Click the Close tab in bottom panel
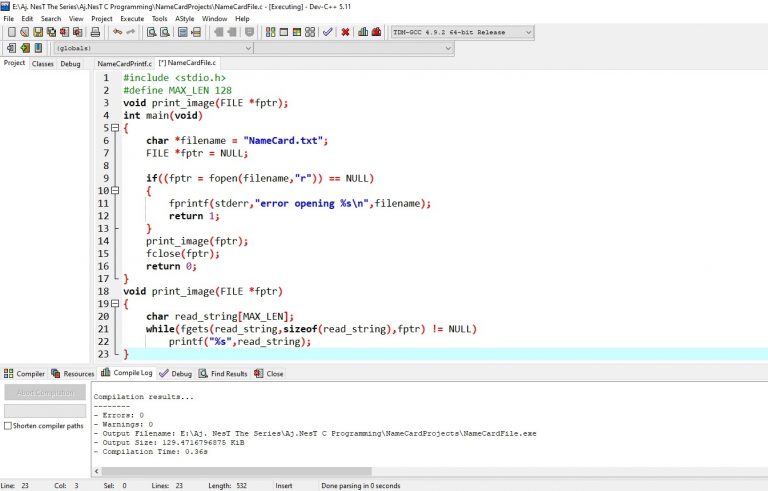This screenshot has width=768, height=491. coord(269,374)
